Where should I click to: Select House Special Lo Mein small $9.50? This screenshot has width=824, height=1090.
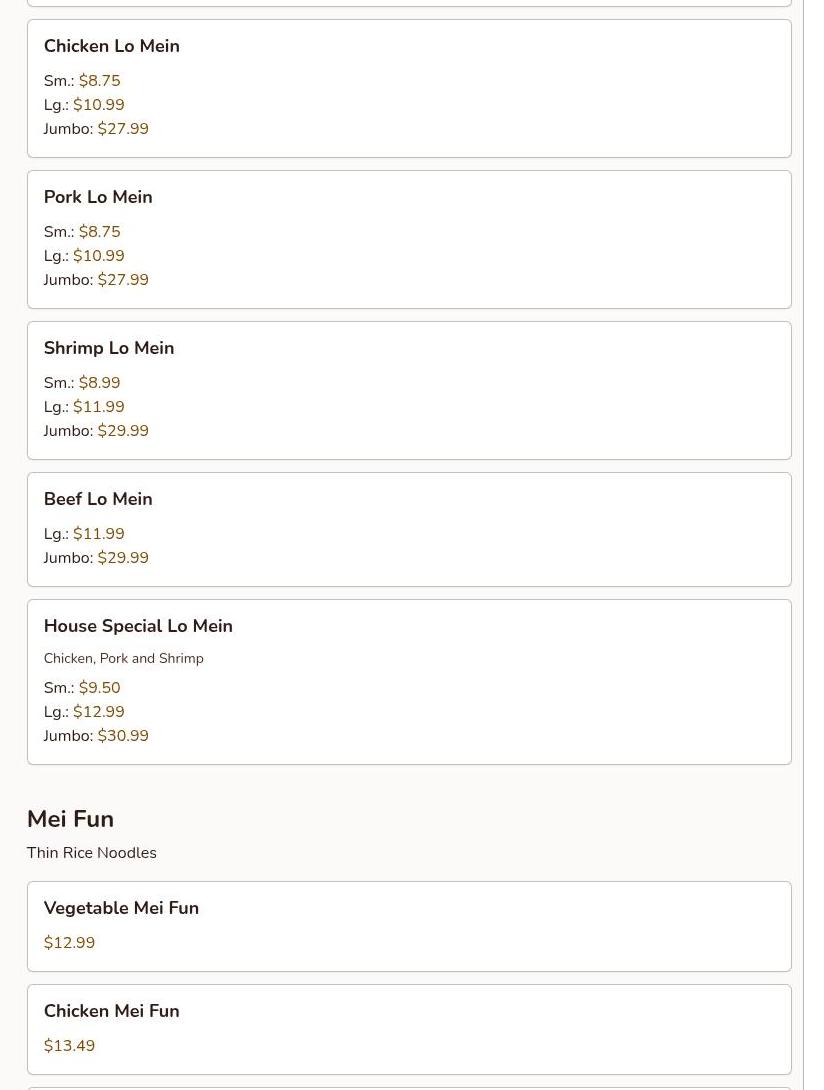click(x=99, y=688)
